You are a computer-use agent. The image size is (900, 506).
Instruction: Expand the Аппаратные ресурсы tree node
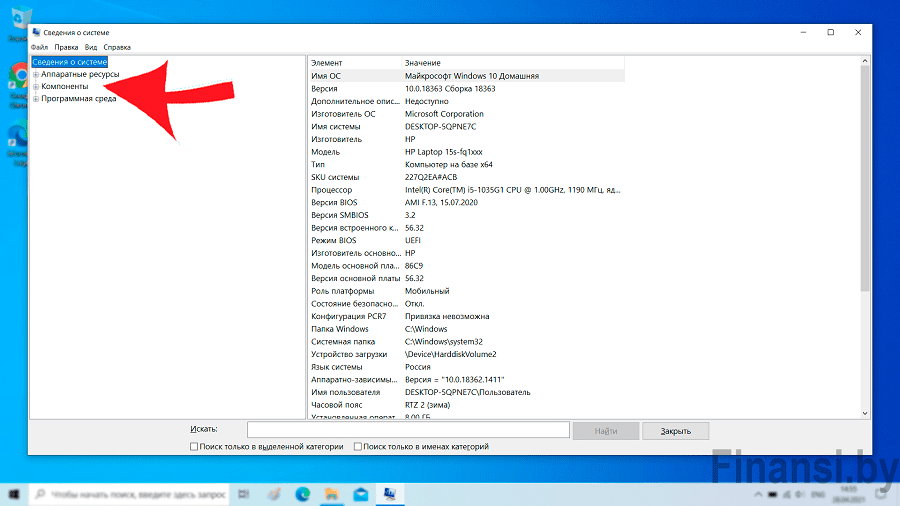tap(36, 75)
